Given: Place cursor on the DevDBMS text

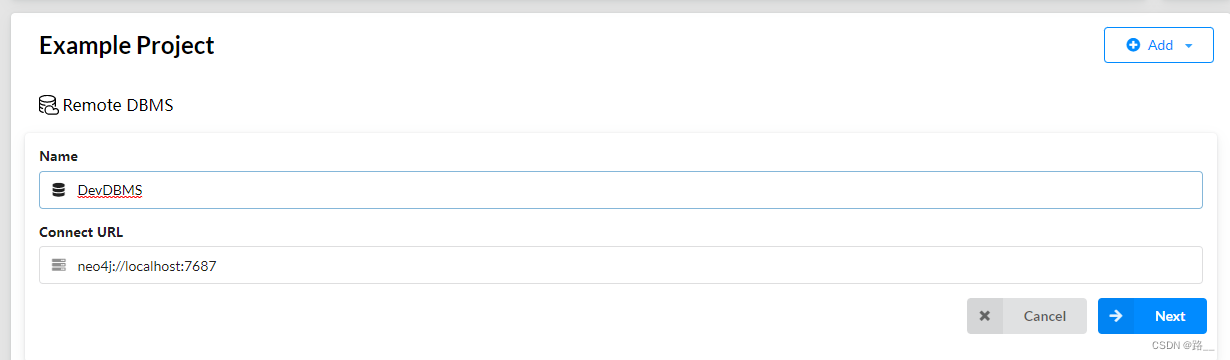Looking at the screenshot, I should pos(108,190).
